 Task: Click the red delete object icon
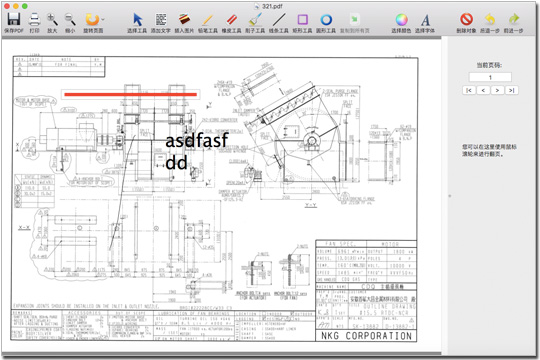point(466,19)
